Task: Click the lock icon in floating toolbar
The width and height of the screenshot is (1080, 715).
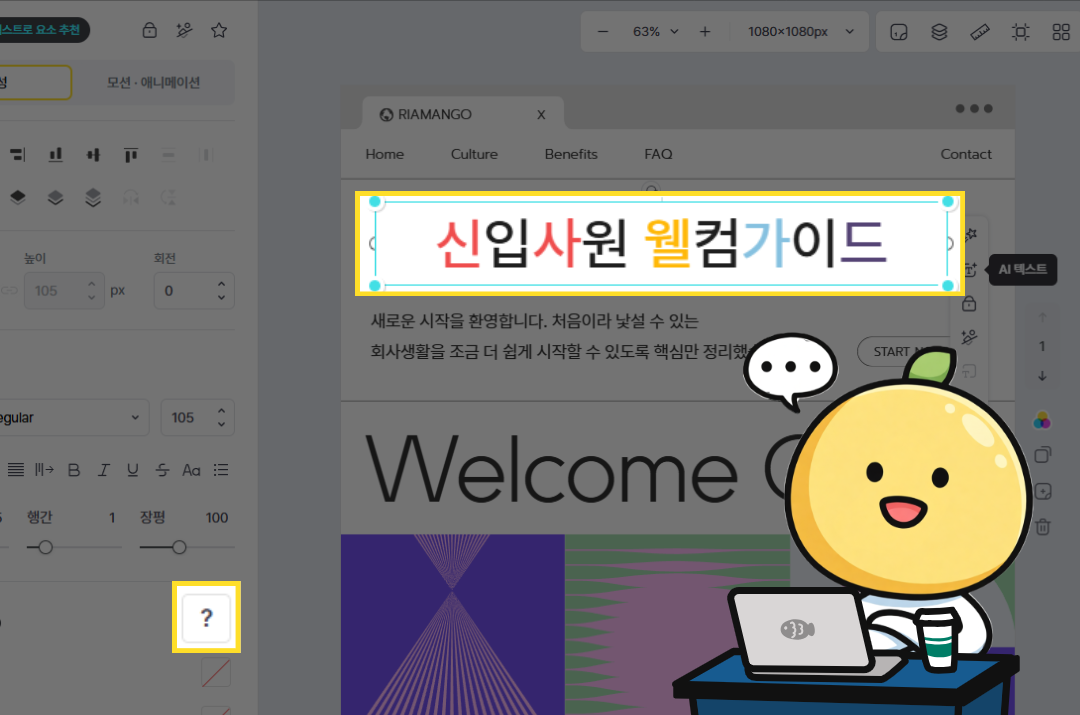Action: [969, 303]
